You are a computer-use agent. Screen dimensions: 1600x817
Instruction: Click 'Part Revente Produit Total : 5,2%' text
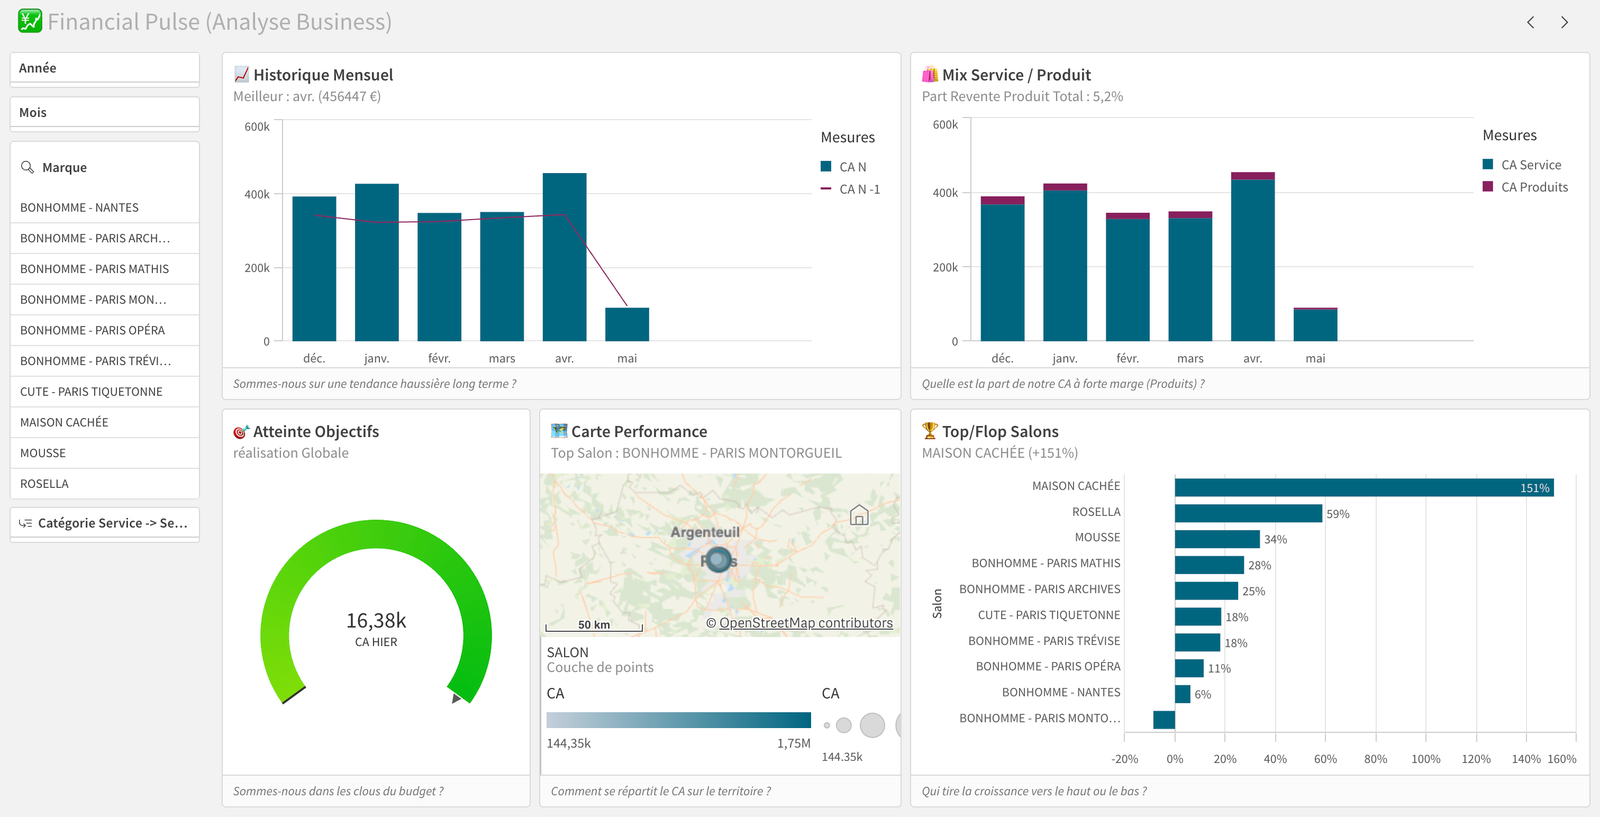coord(1022,97)
